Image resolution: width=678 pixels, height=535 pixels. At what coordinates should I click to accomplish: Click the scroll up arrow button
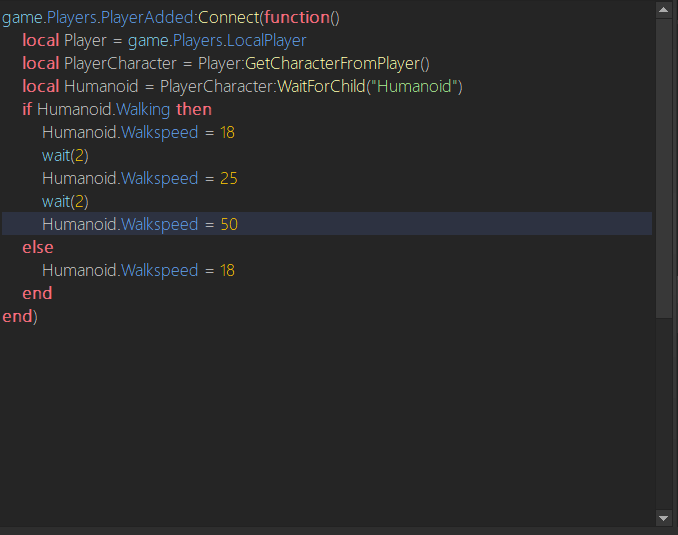point(663,10)
